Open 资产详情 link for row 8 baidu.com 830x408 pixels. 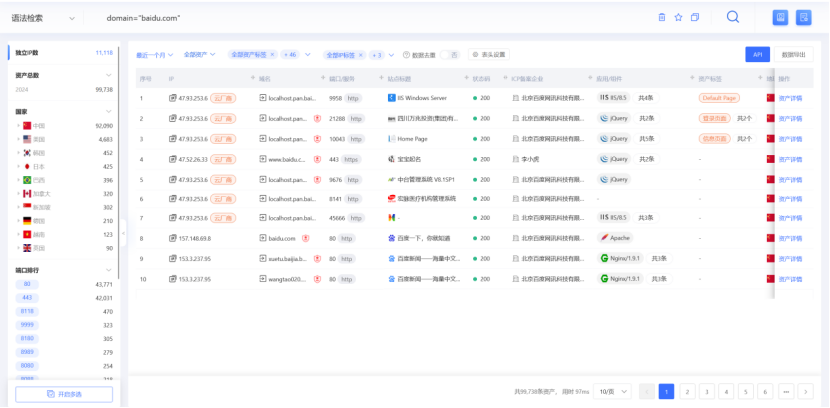pyautogui.click(x=790, y=239)
